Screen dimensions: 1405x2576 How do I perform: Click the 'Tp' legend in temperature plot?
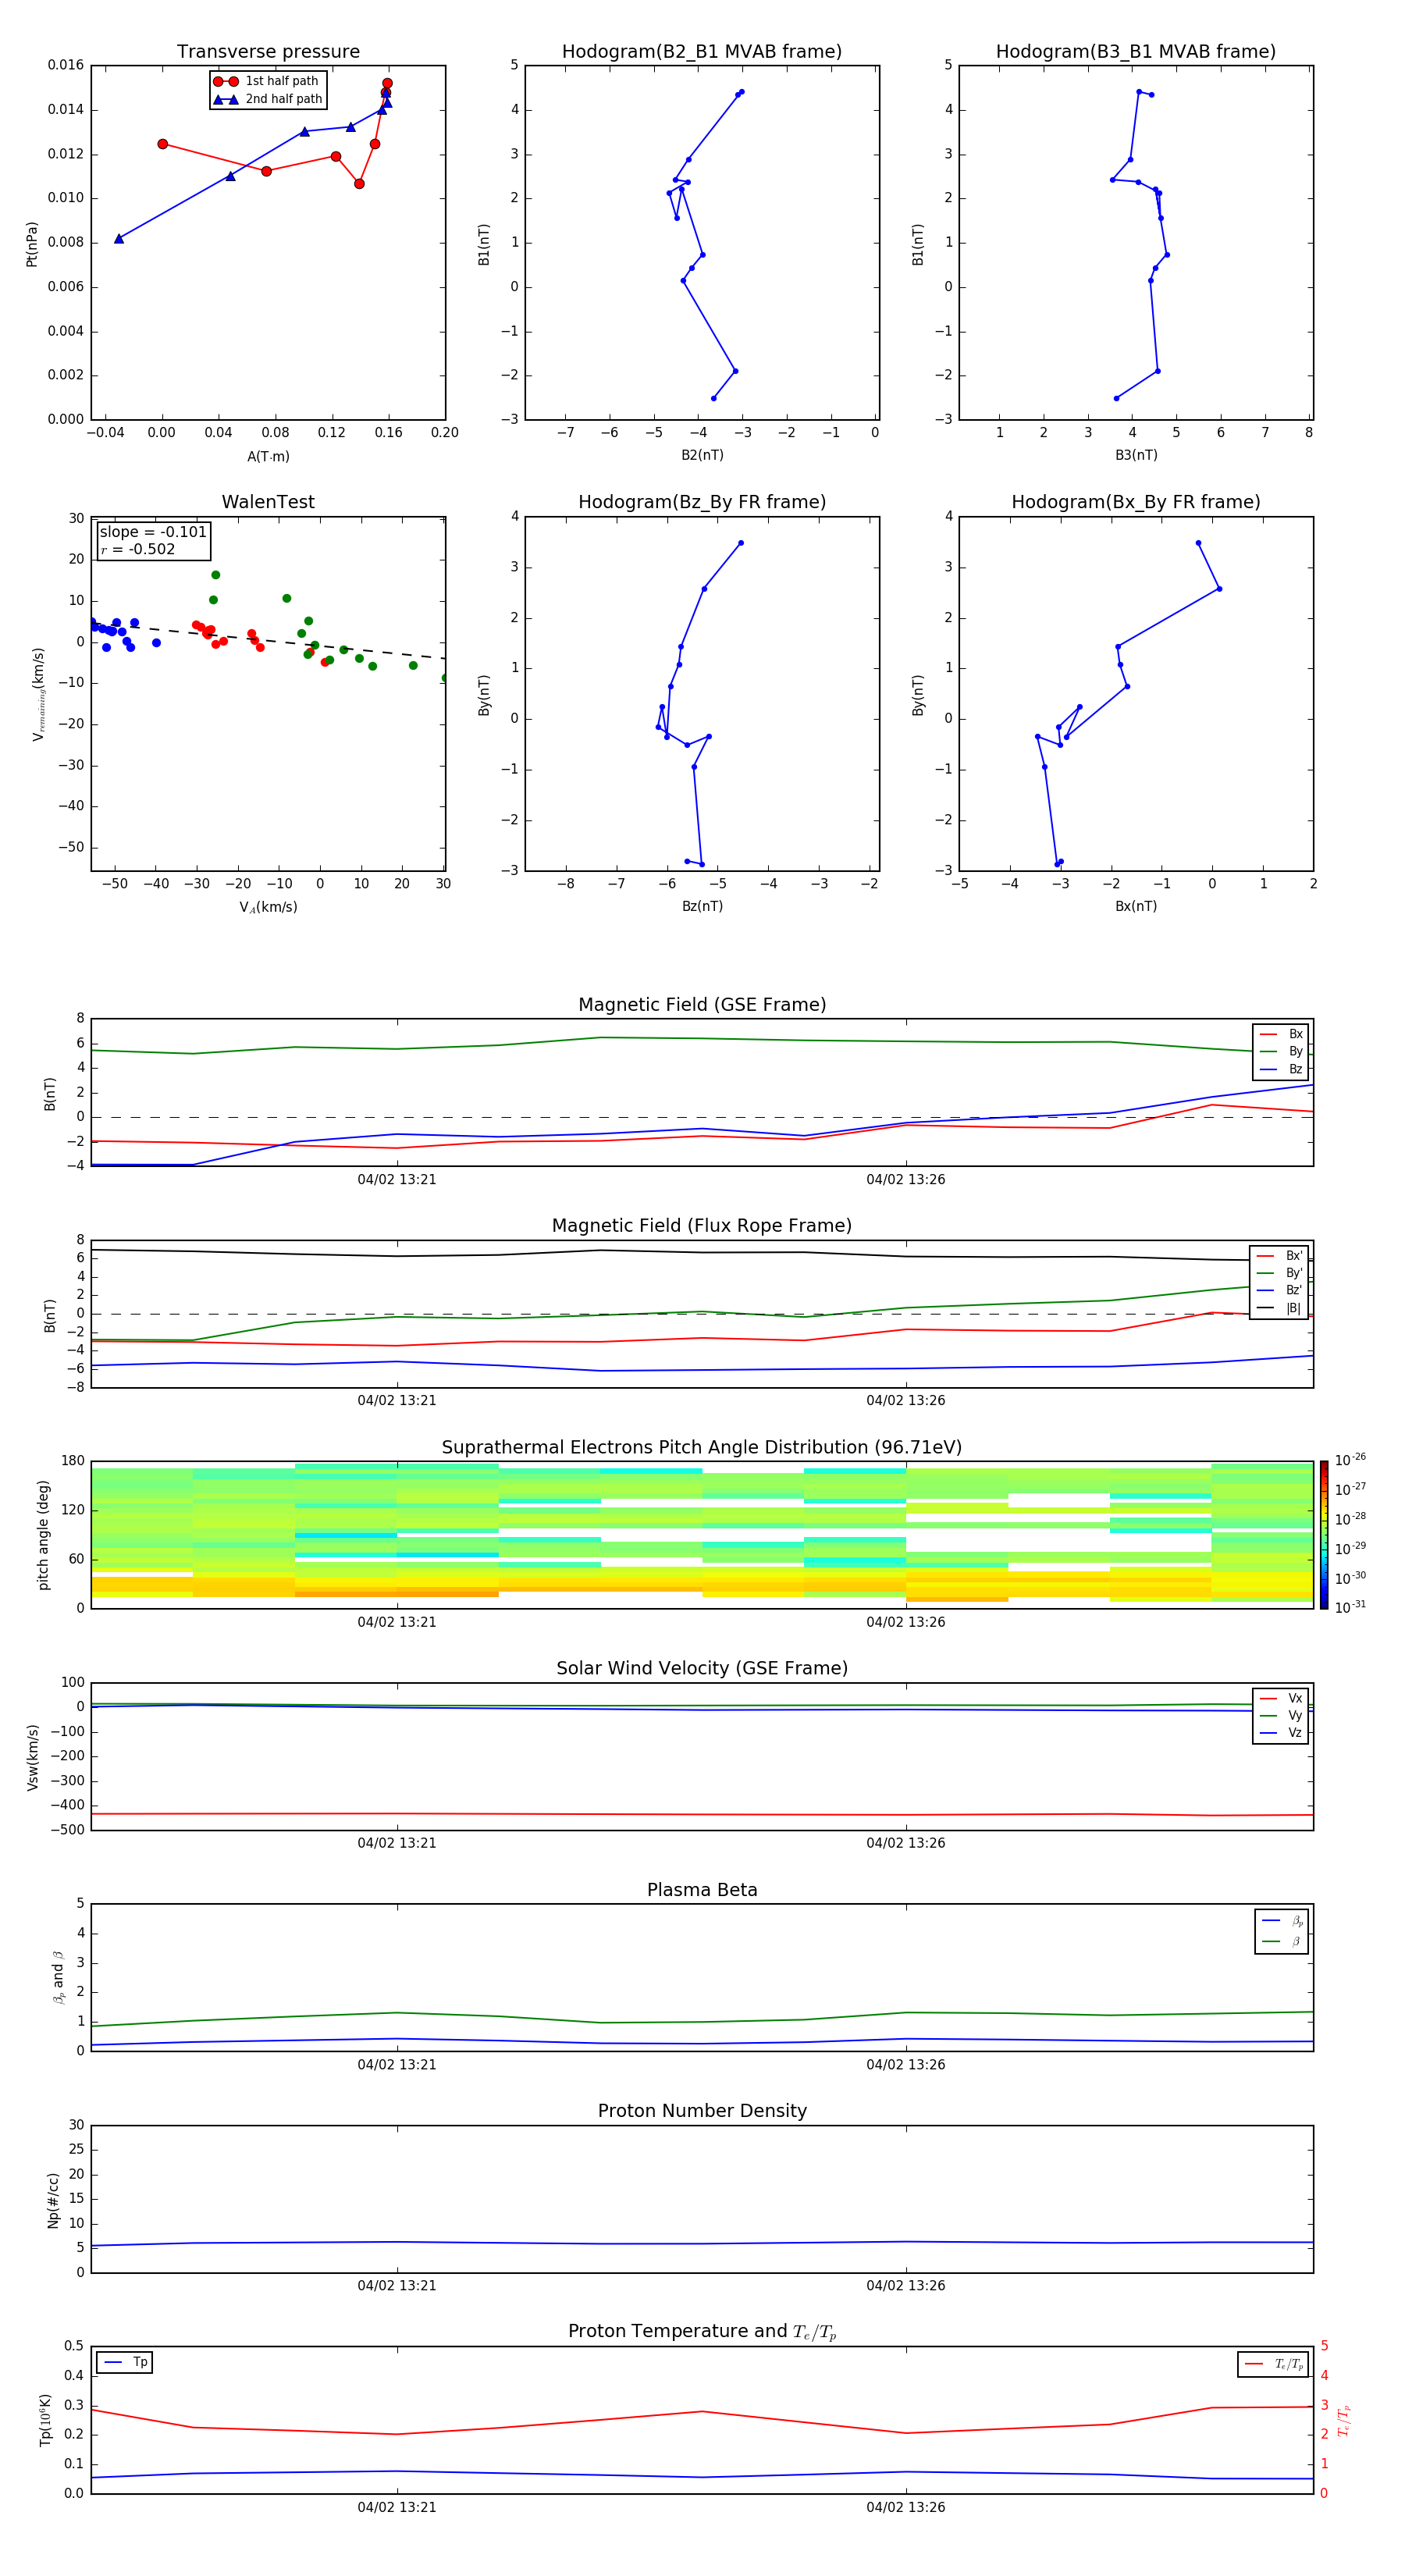coord(125,2362)
